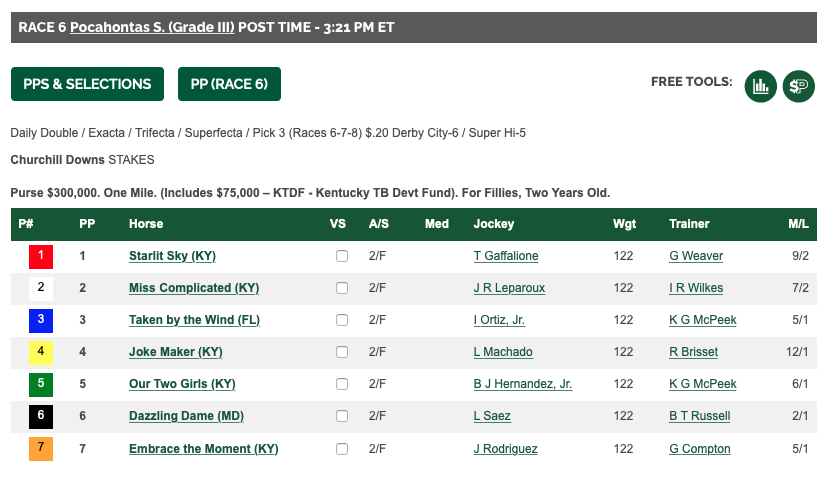The image size is (830, 477).
Task: View horse Miss Complicated (KY)
Action: coord(194,288)
